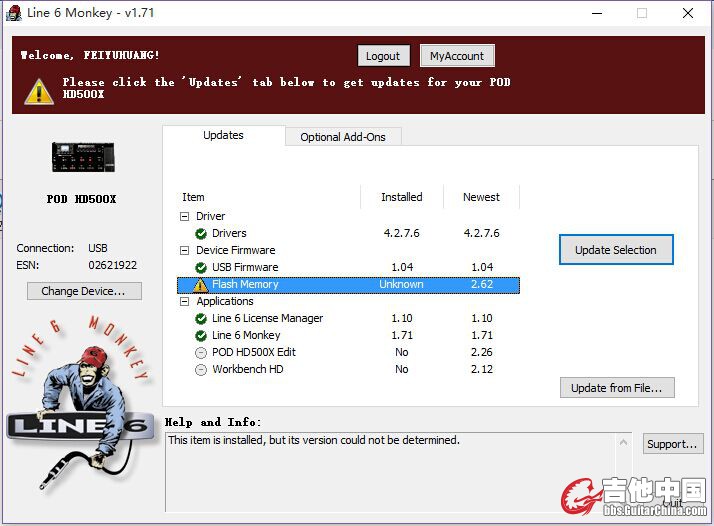
Task: Click Update from File... button
Action: coord(617,388)
